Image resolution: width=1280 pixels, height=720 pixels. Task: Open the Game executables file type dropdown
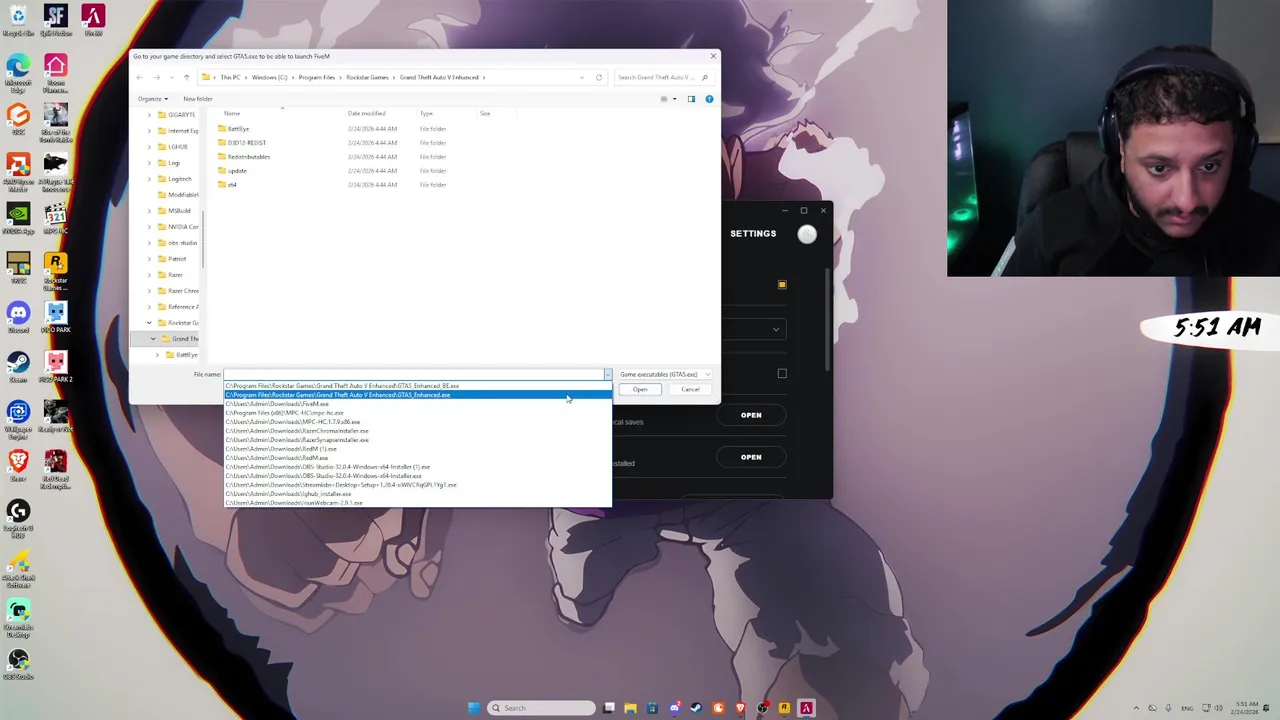pos(664,374)
